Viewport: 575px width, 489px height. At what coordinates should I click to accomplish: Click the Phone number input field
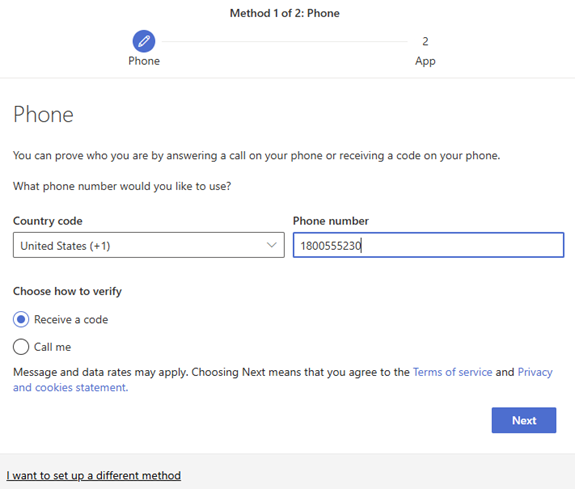(x=428, y=245)
